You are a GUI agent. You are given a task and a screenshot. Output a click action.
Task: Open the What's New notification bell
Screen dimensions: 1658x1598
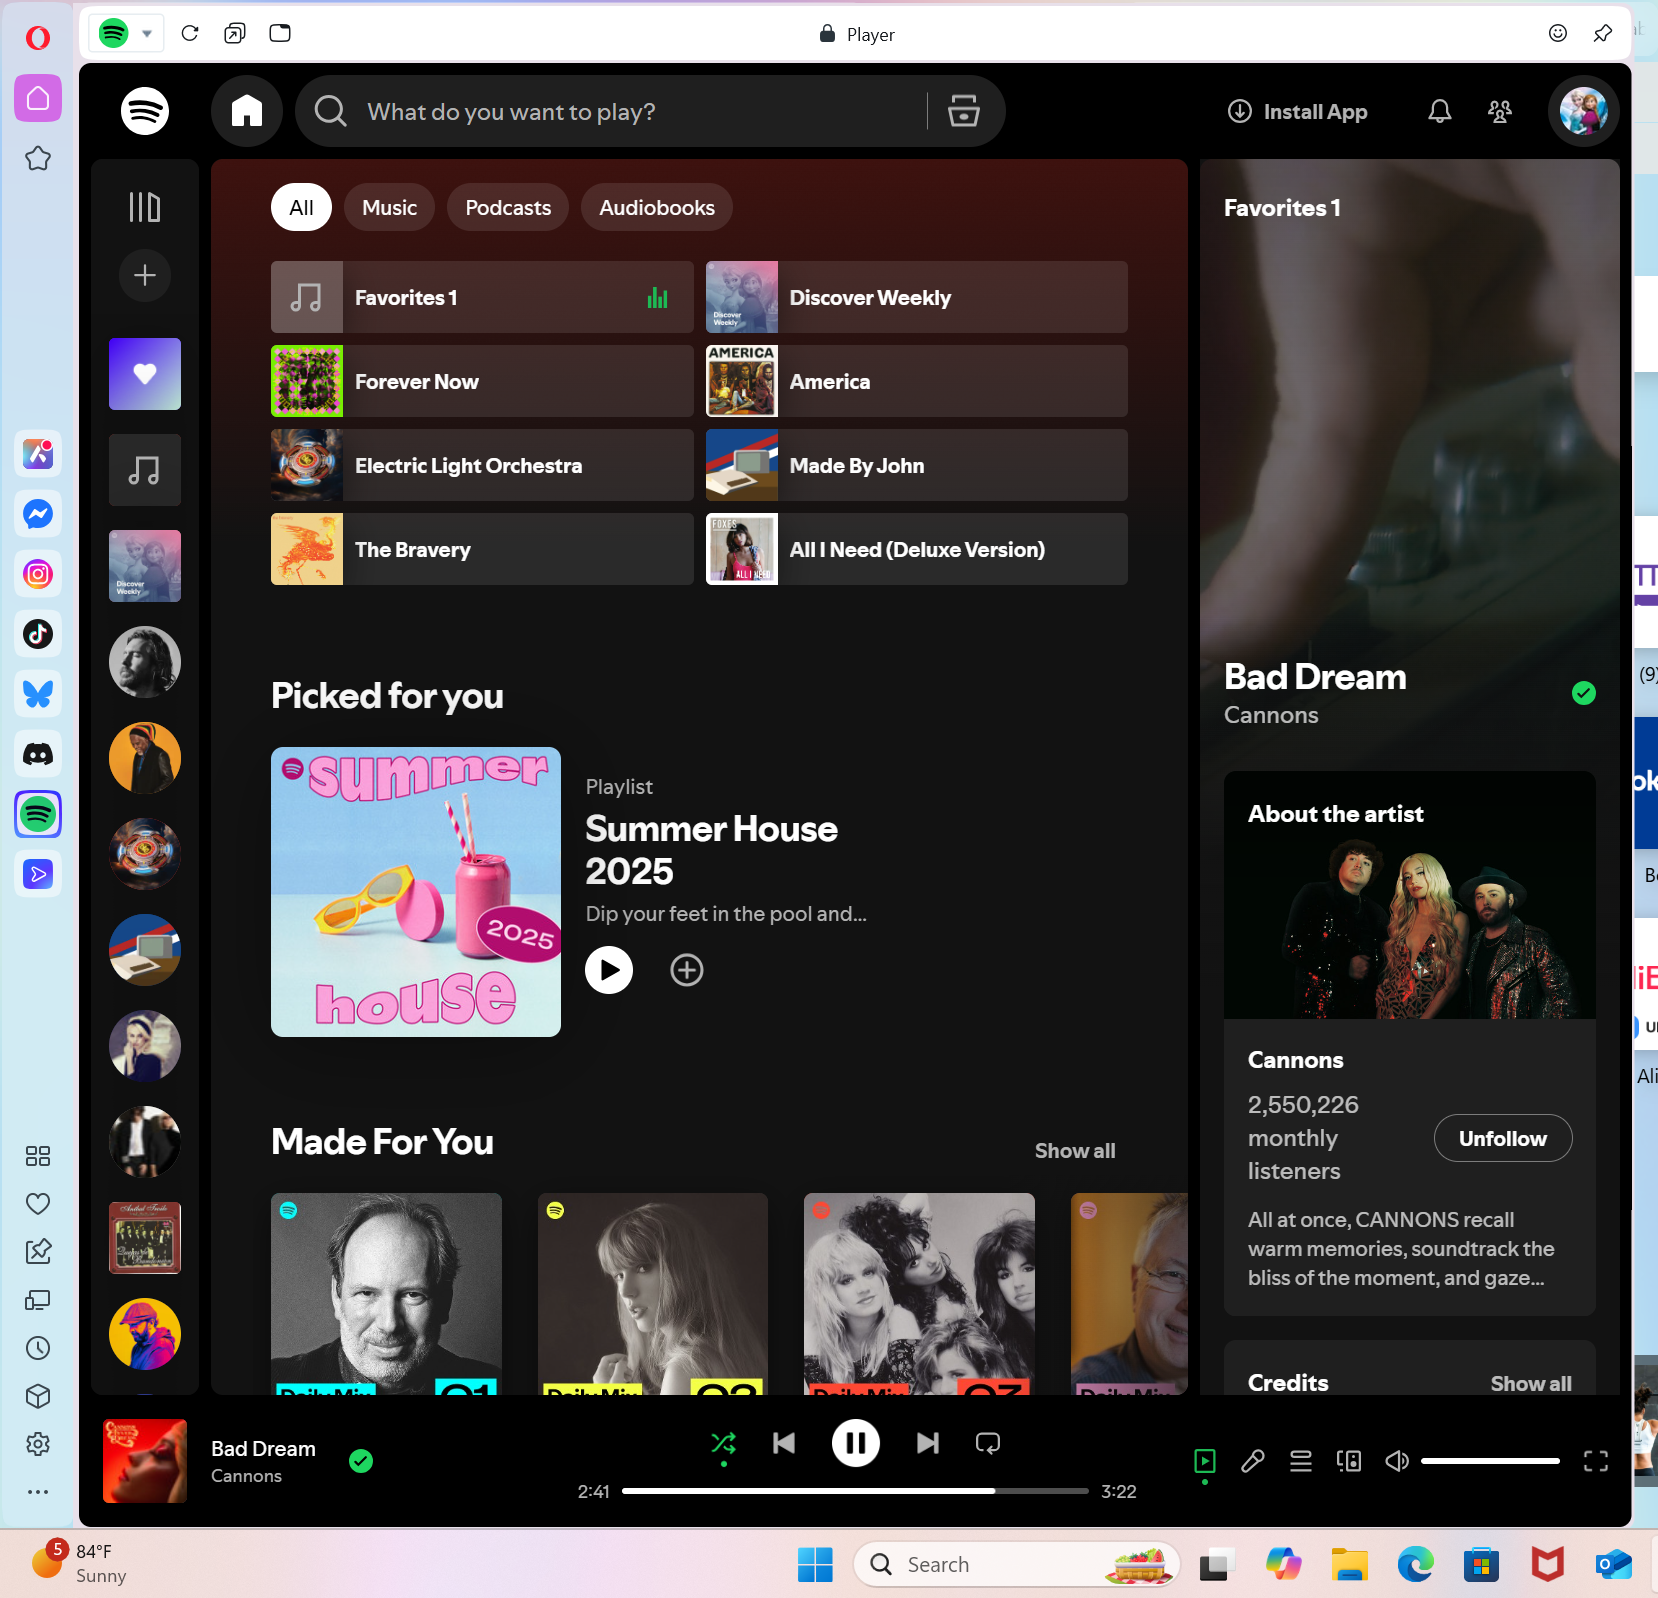pos(1440,111)
